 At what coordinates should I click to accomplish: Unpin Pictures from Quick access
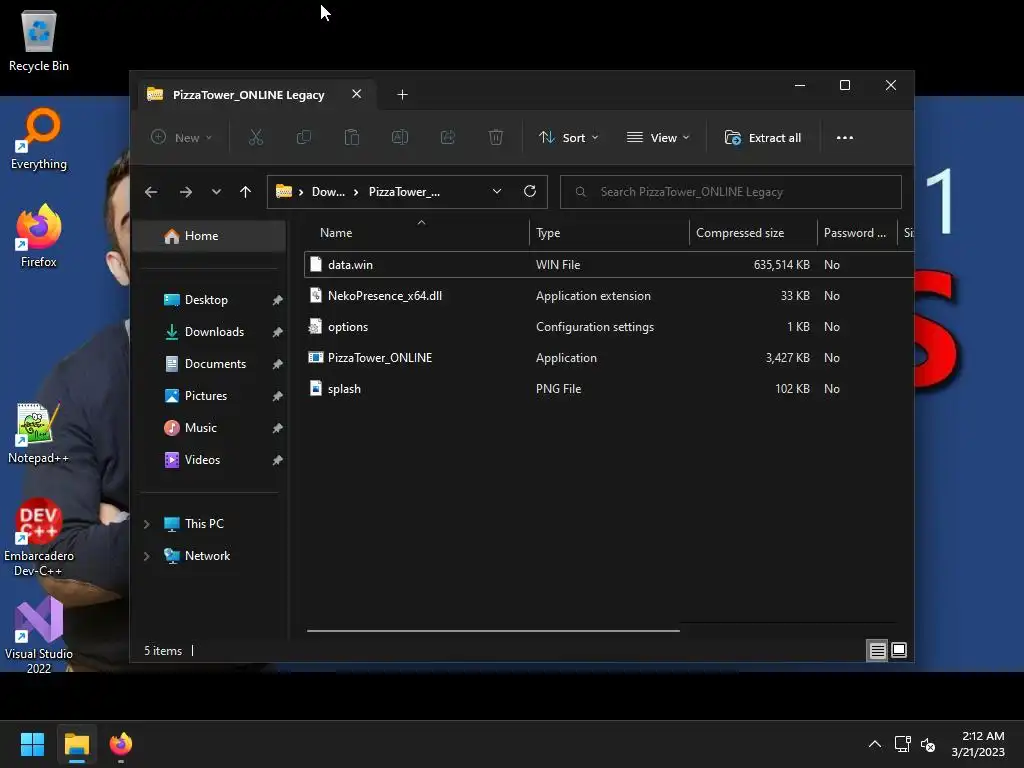click(277, 396)
